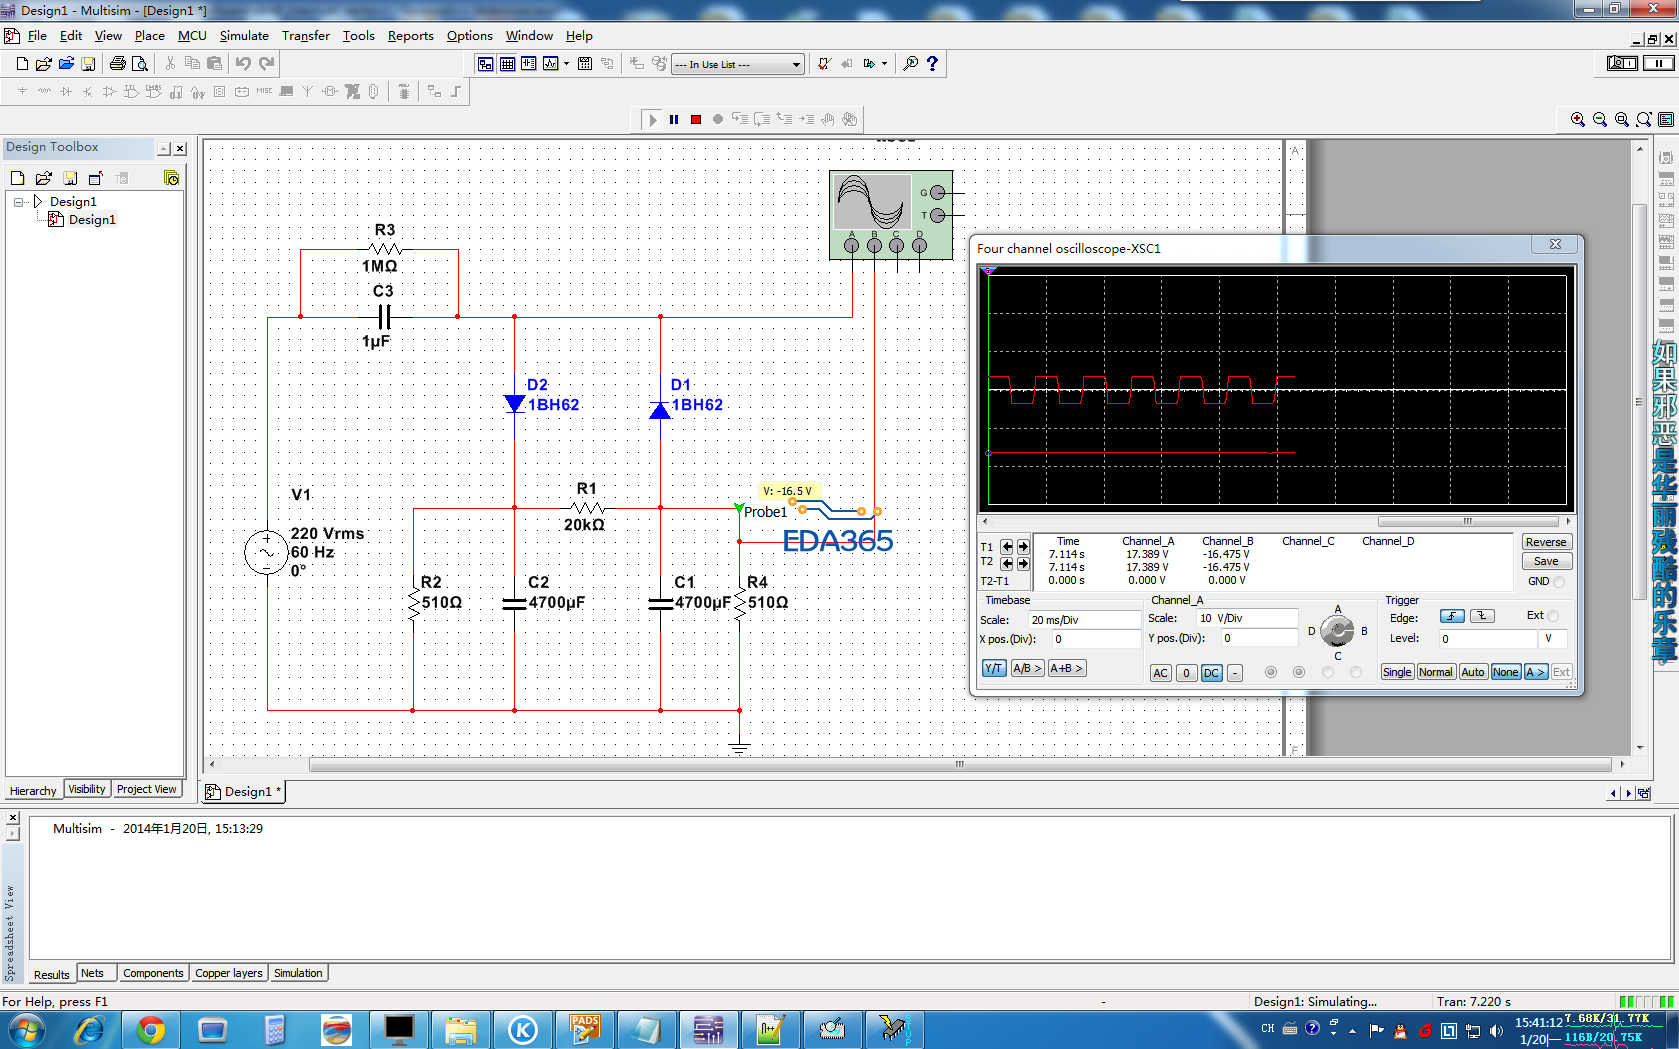Collapse the Design1 tree node
The image size is (1679, 1049).
click(18, 202)
